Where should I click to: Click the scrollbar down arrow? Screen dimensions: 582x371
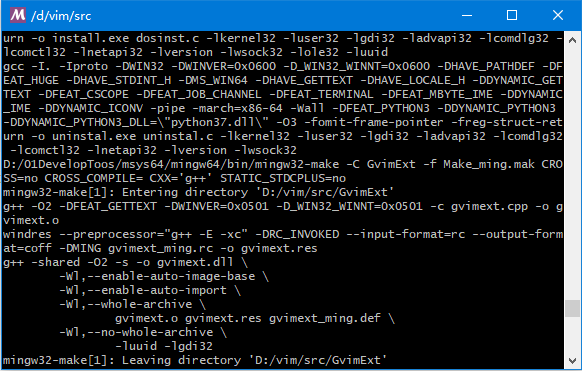click(x=572, y=361)
